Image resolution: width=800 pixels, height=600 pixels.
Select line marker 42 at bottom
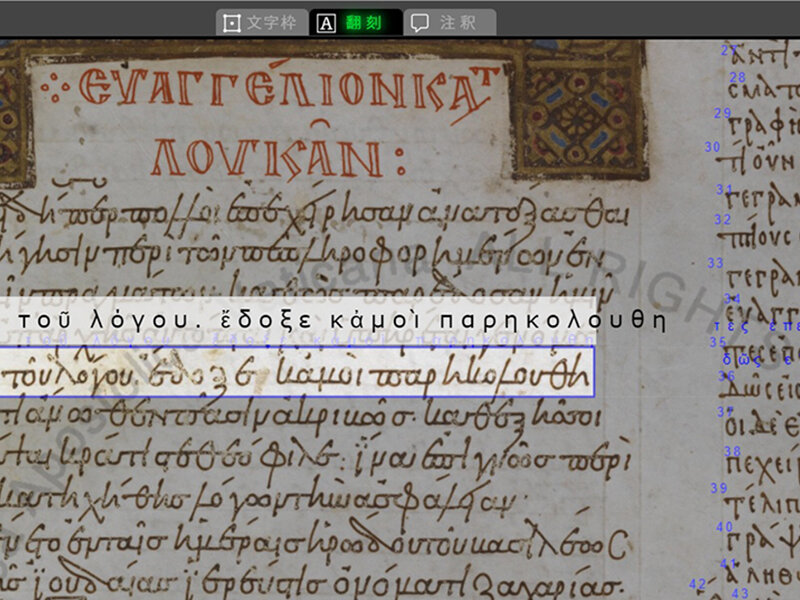pos(698,584)
